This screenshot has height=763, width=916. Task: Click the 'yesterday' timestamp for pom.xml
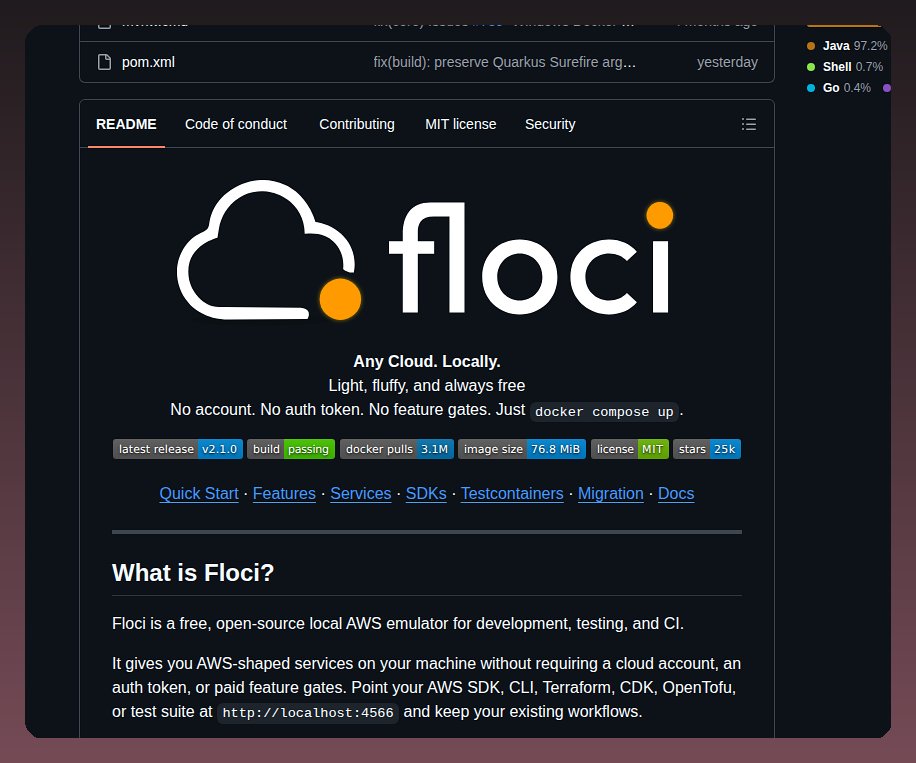coord(727,62)
